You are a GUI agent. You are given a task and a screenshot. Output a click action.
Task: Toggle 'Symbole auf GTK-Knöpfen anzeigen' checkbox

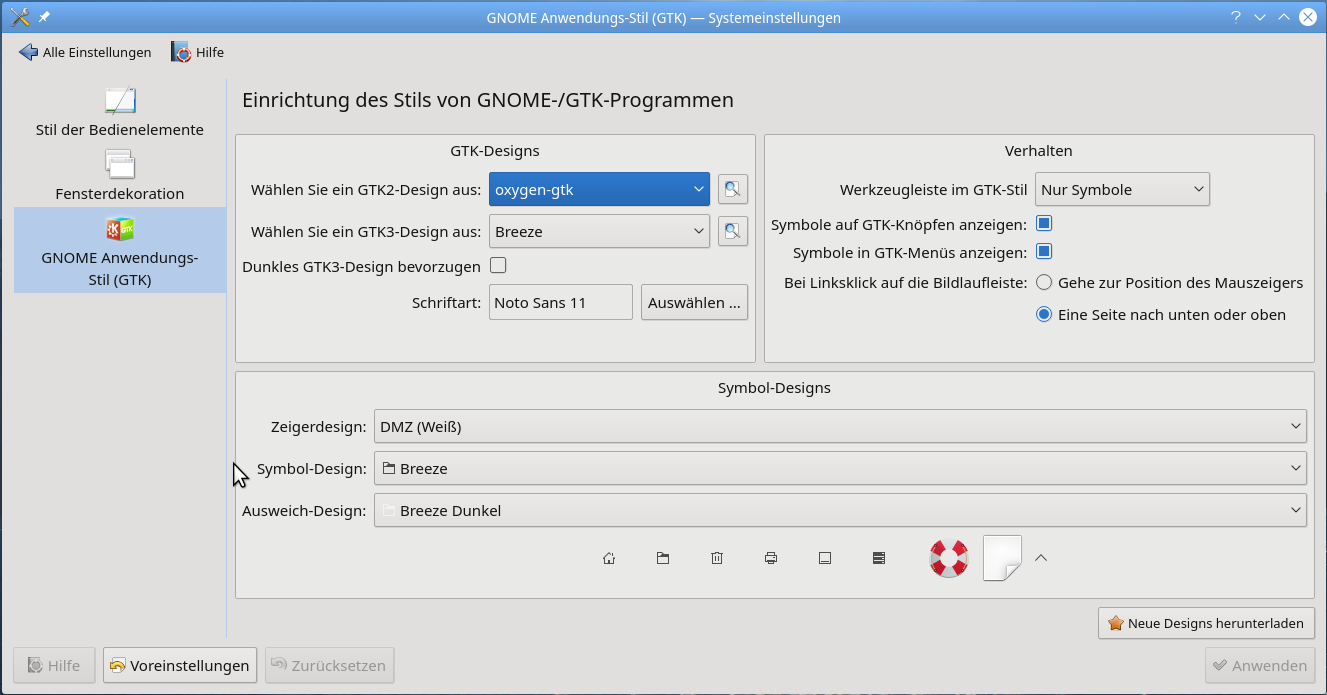(x=1044, y=224)
